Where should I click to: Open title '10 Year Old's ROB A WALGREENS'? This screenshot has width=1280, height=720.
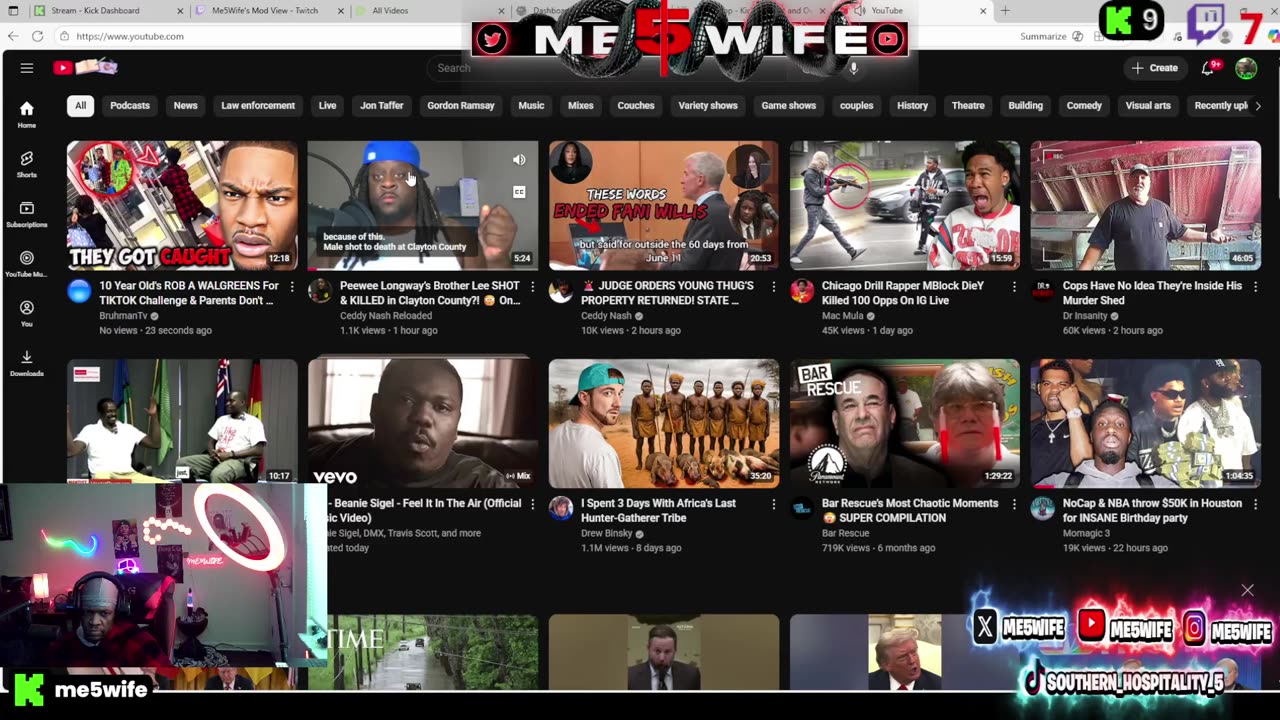pyautogui.click(x=189, y=293)
